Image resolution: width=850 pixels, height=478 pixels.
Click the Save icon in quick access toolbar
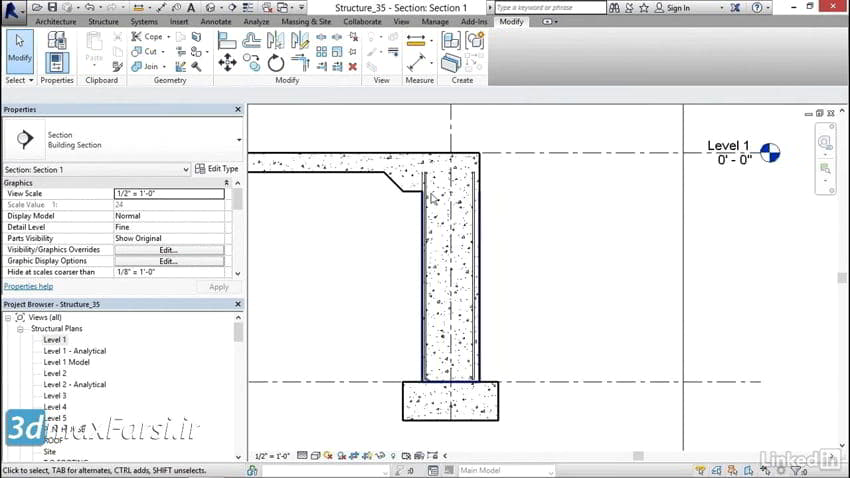point(54,8)
